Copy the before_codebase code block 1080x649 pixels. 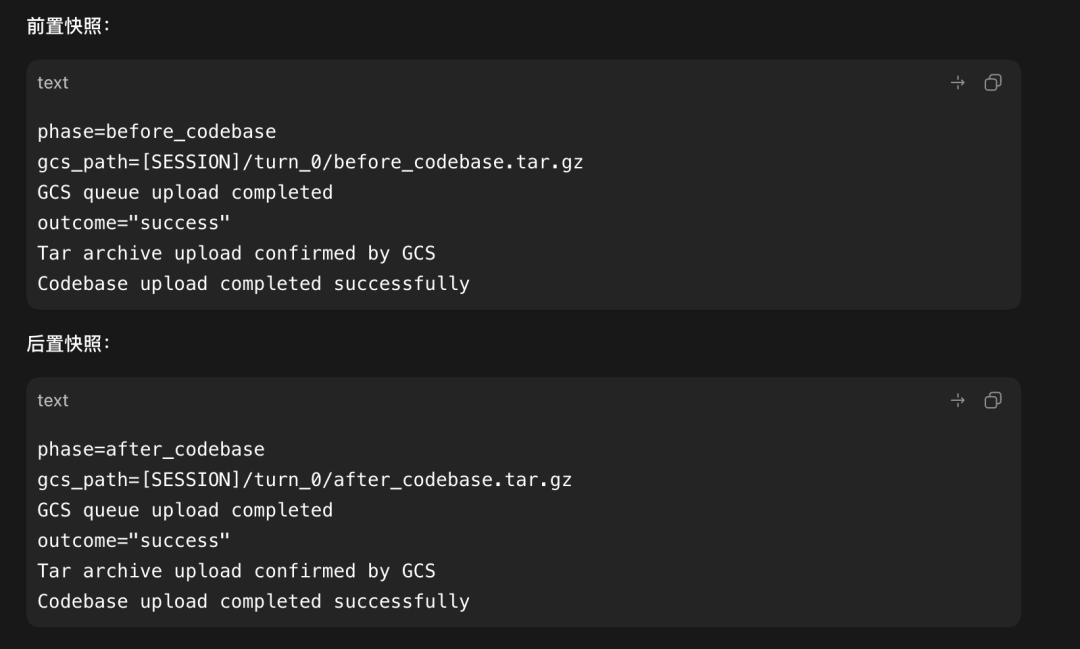[993, 83]
